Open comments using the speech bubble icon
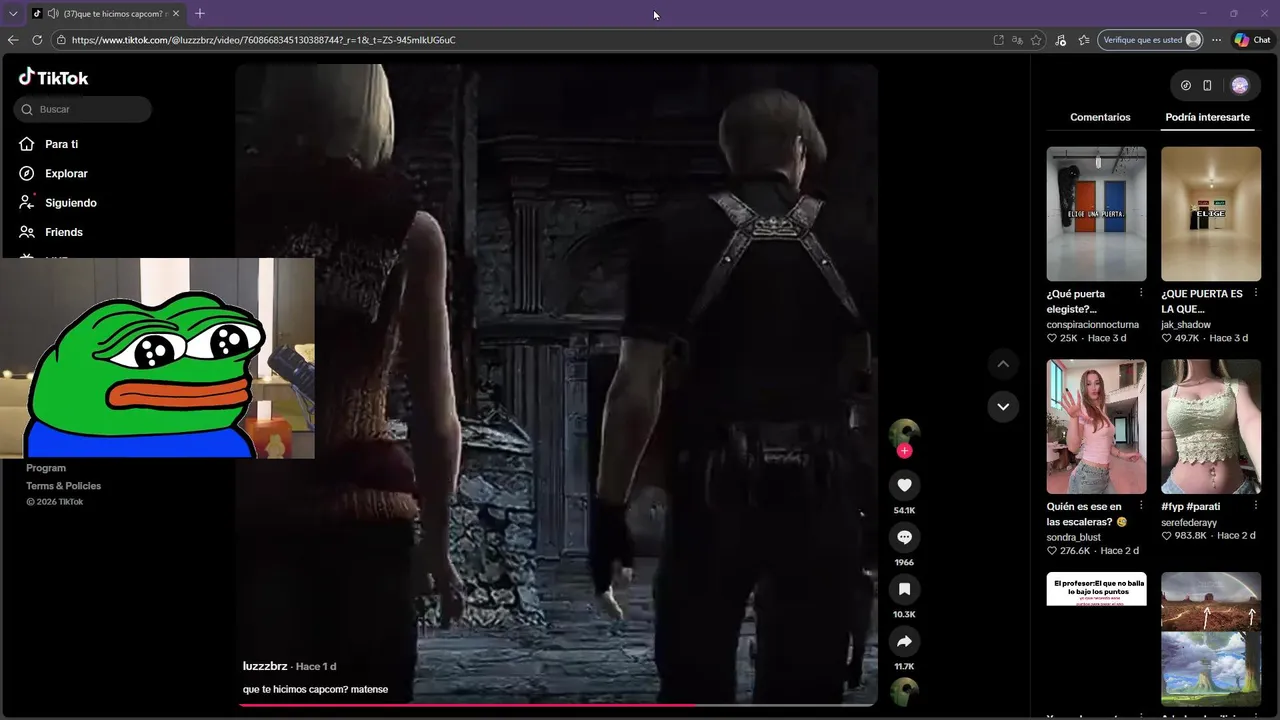The height and width of the screenshot is (720, 1280). (x=904, y=537)
